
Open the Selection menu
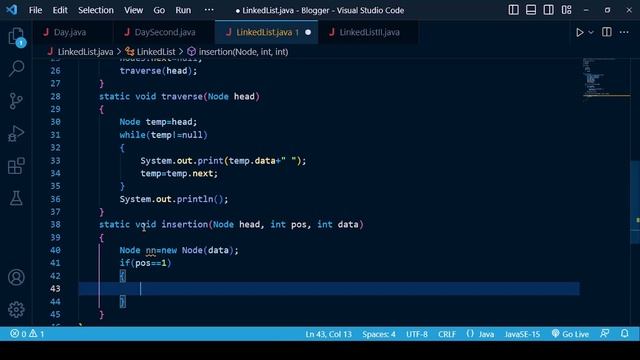(x=96, y=10)
